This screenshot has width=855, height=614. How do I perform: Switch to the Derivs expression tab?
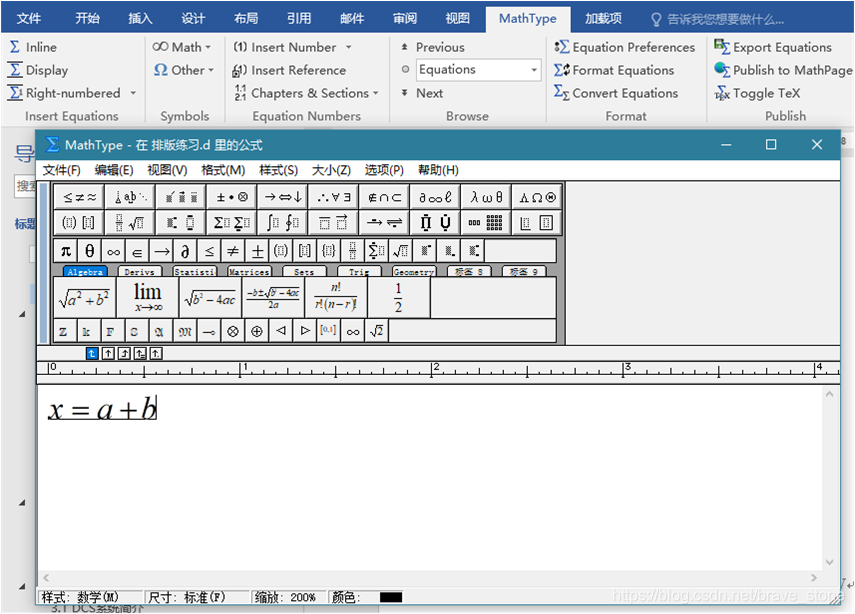click(x=140, y=272)
